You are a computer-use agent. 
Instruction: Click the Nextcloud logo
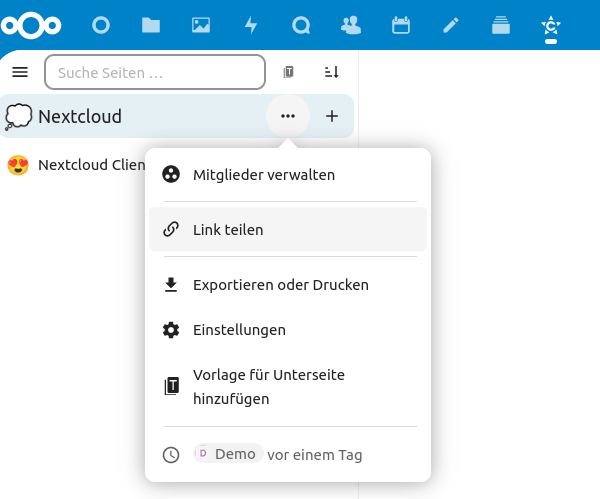coord(31,26)
